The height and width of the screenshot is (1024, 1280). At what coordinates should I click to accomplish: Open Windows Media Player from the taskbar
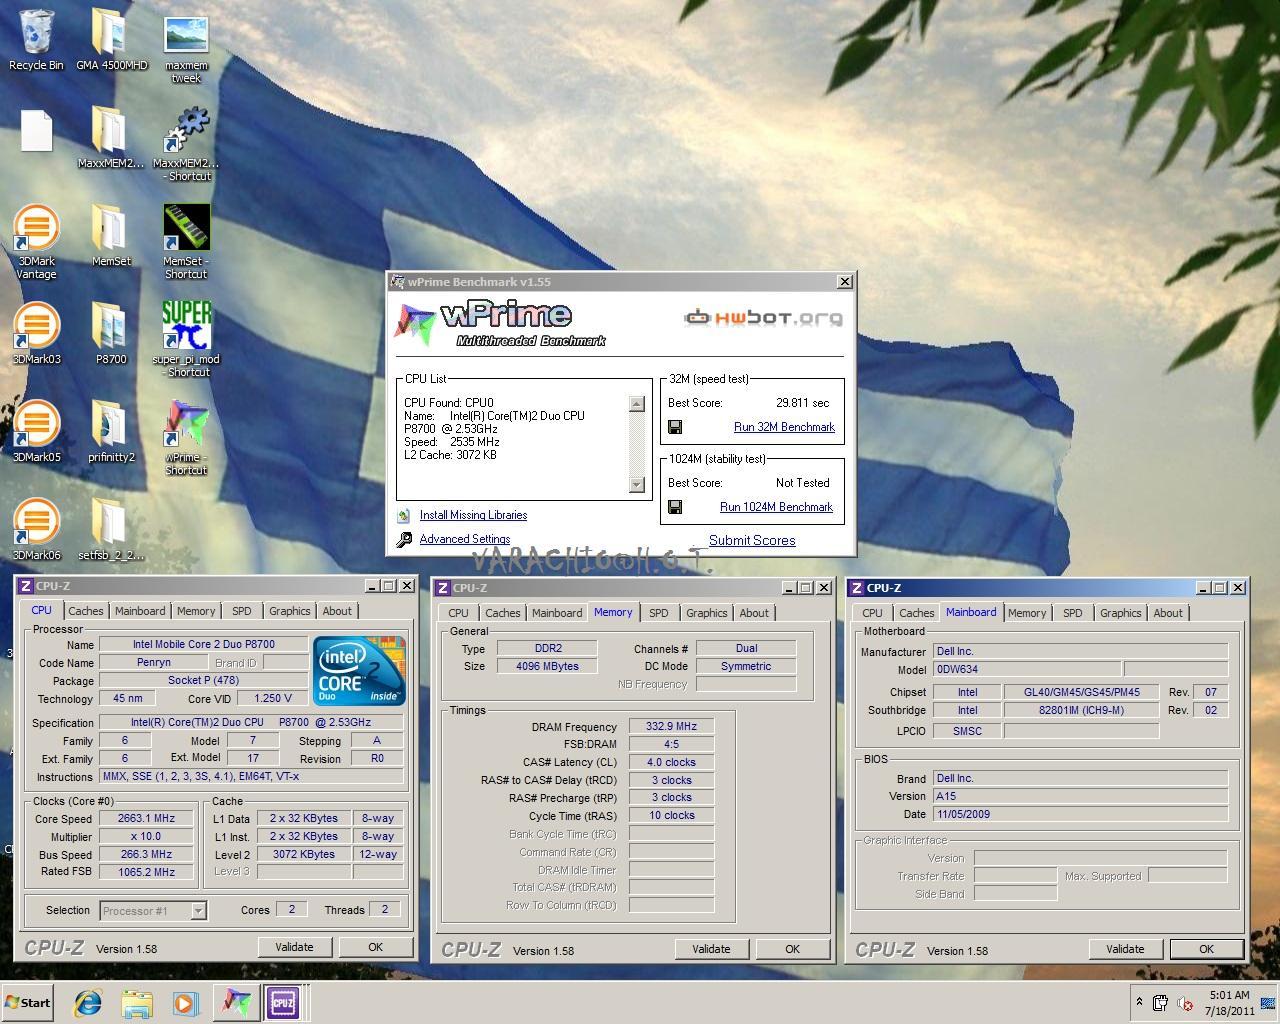[x=185, y=1003]
